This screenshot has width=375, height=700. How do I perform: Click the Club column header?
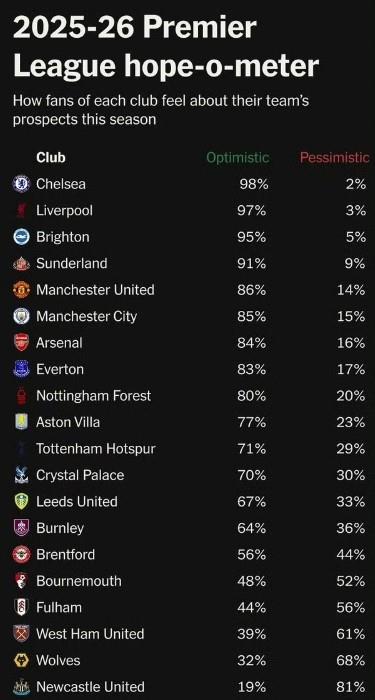51,158
